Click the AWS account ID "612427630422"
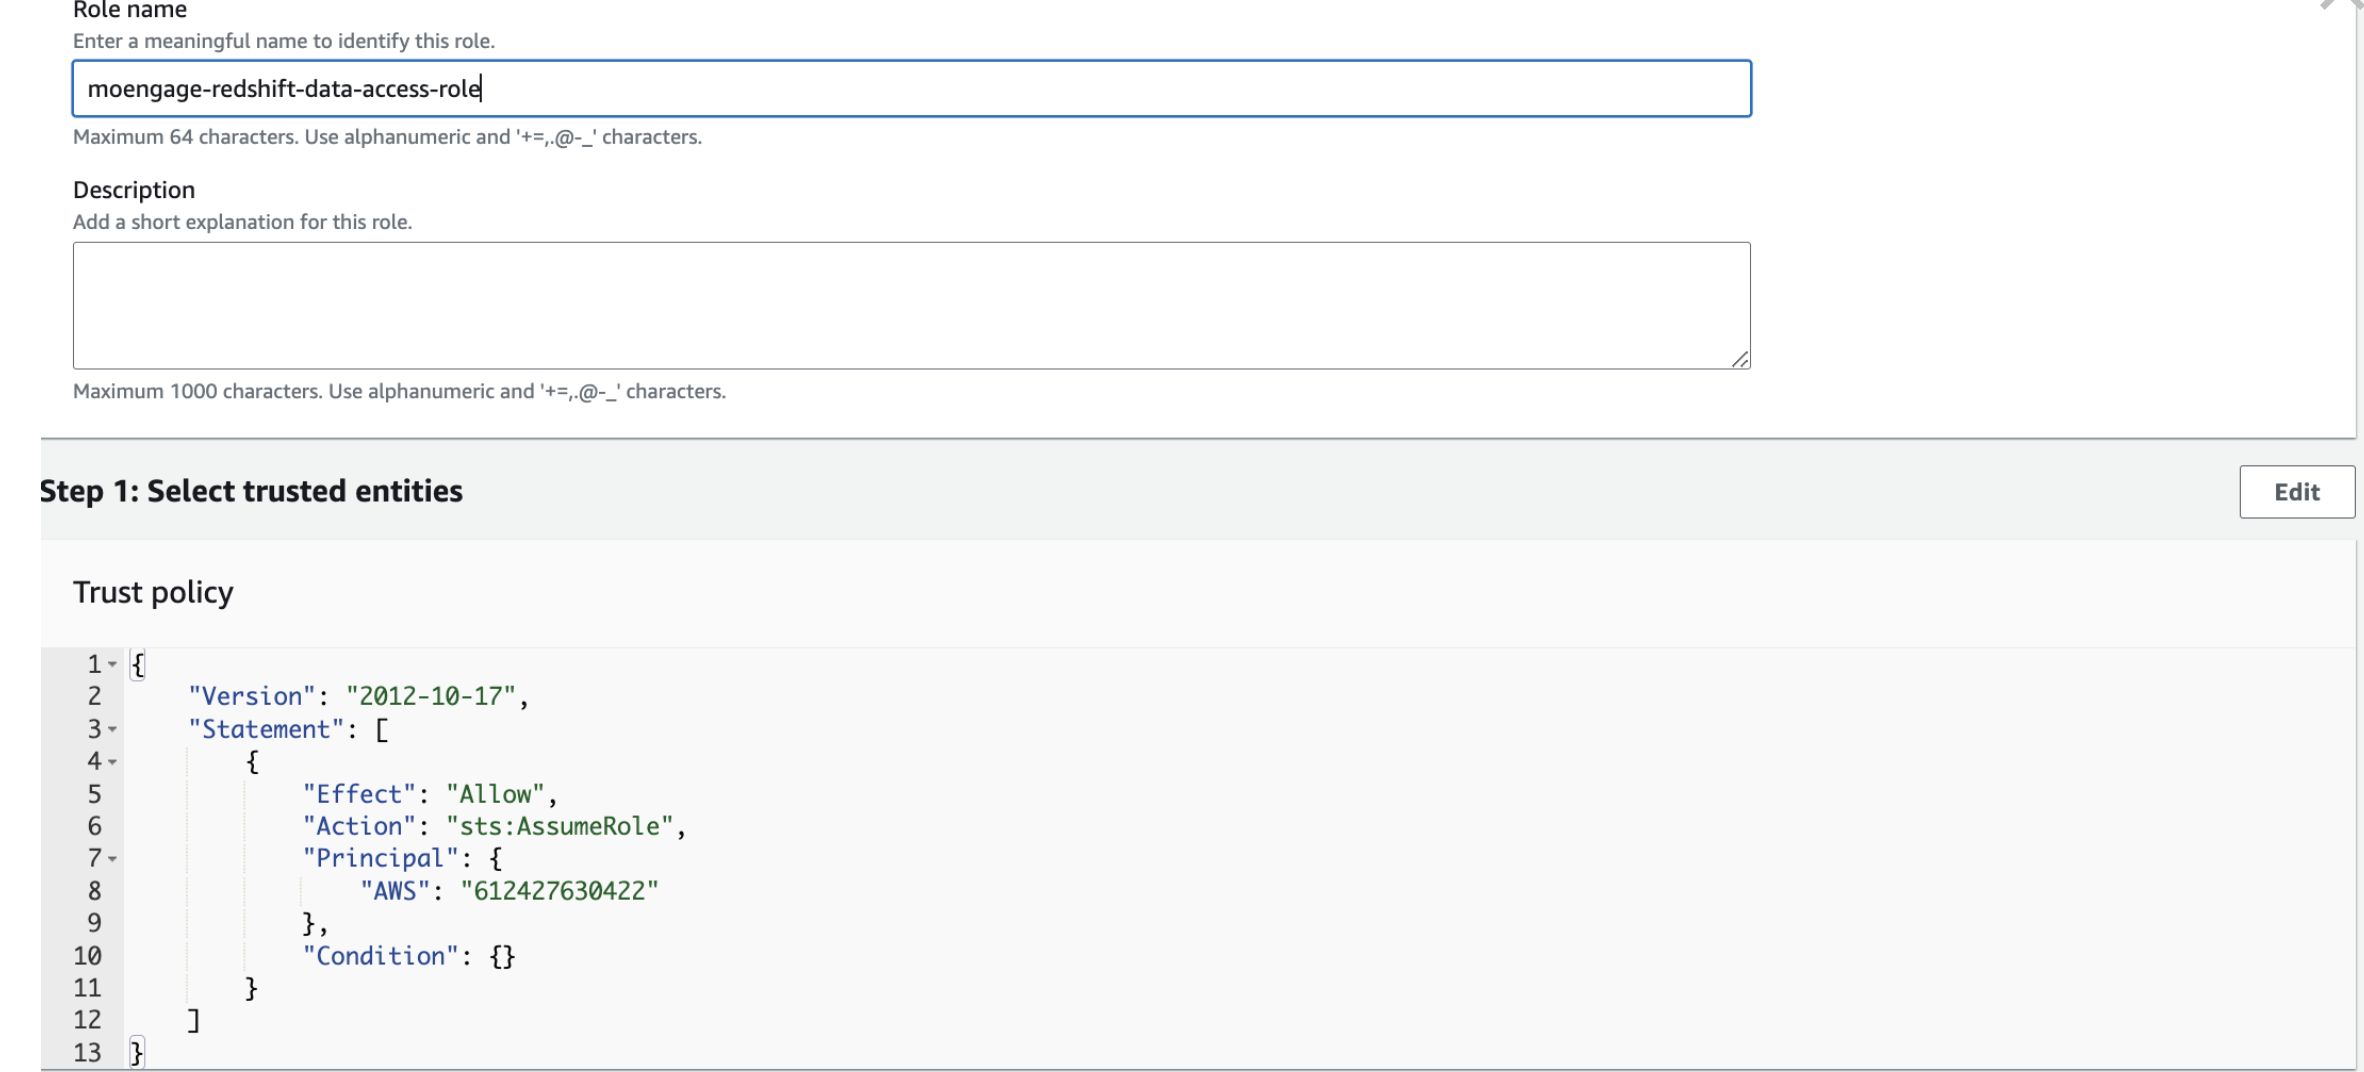Image resolution: width=2364 pixels, height=1072 pixels. (x=559, y=891)
